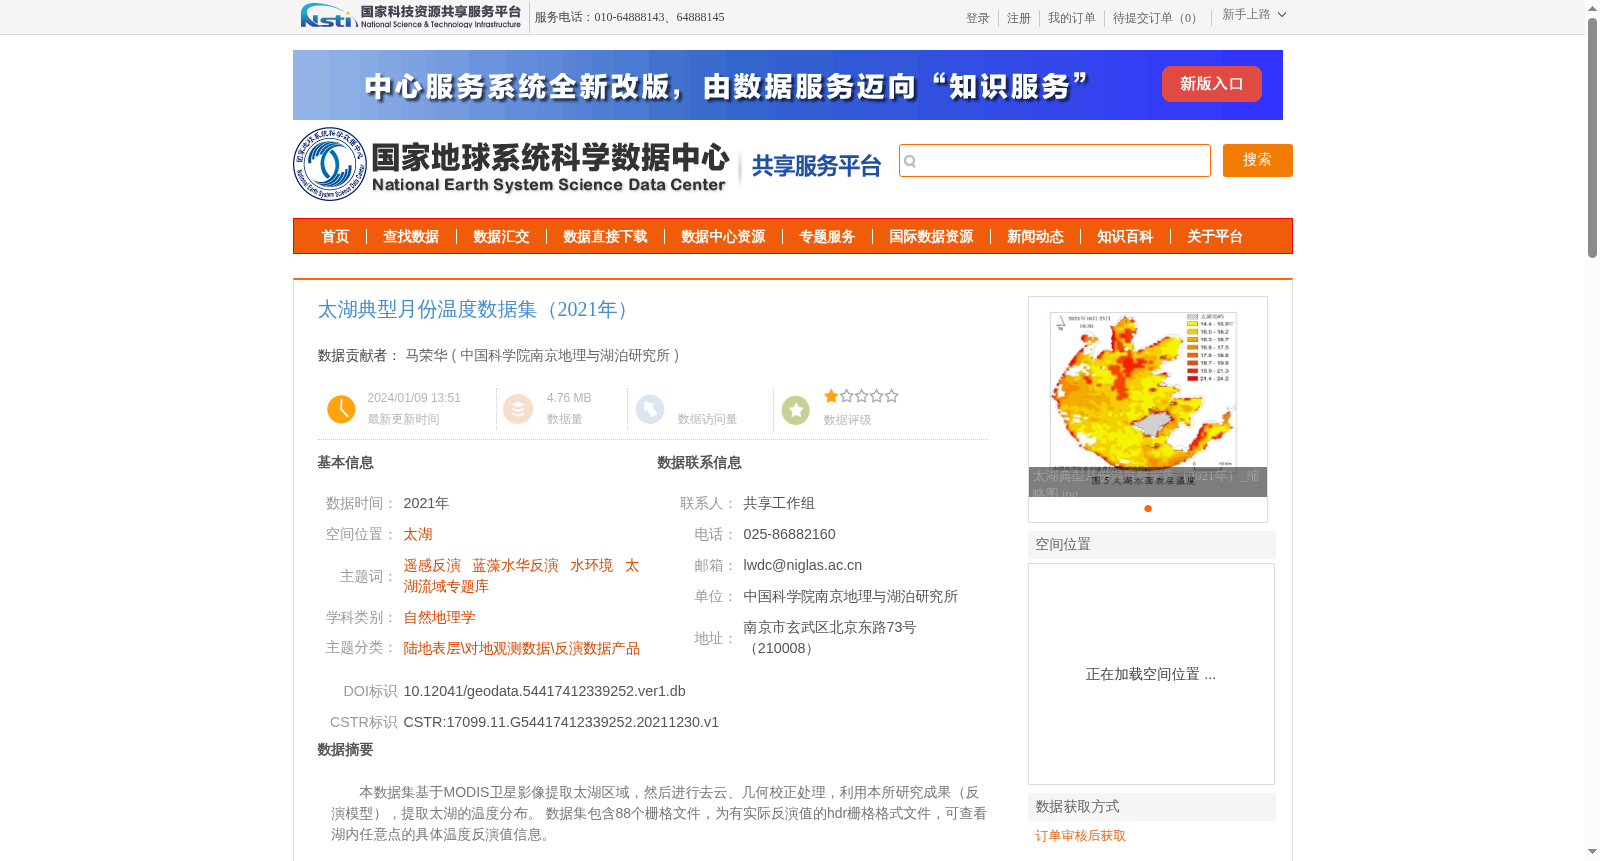Click the data rating star badge icon

coord(796,410)
